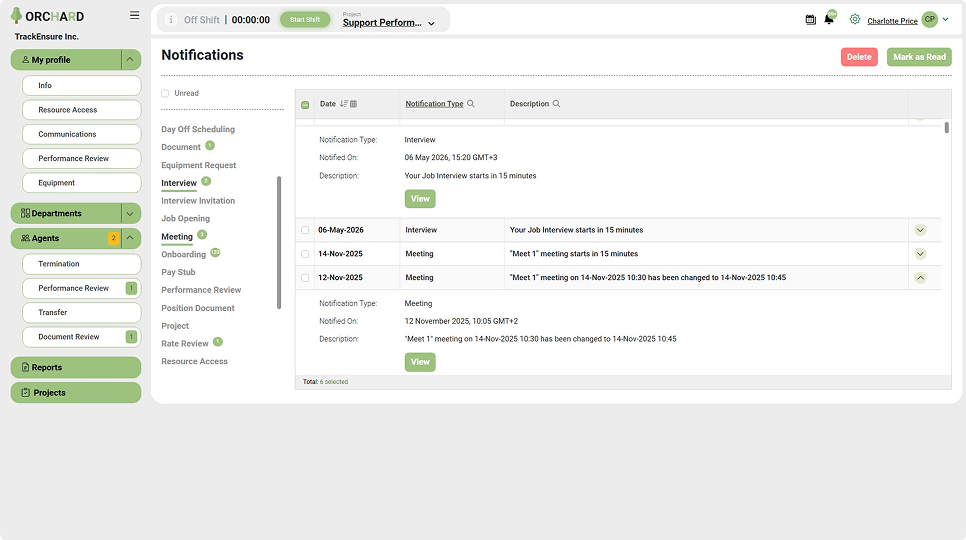Open the settings gear icon
966x540 pixels.
click(x=854, y=20)
